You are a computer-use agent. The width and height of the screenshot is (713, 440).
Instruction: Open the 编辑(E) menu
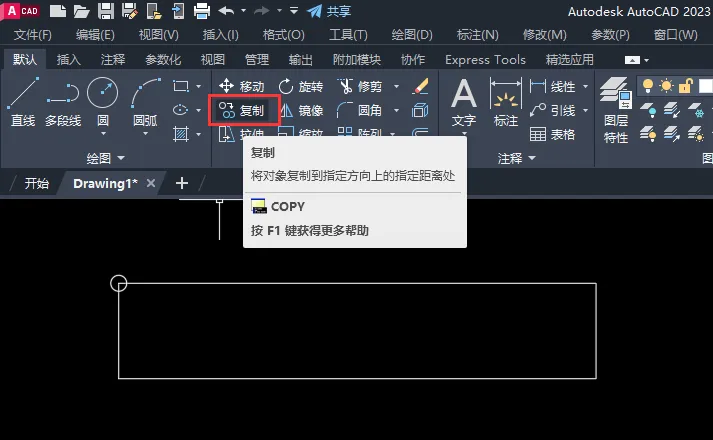(95, 35)
